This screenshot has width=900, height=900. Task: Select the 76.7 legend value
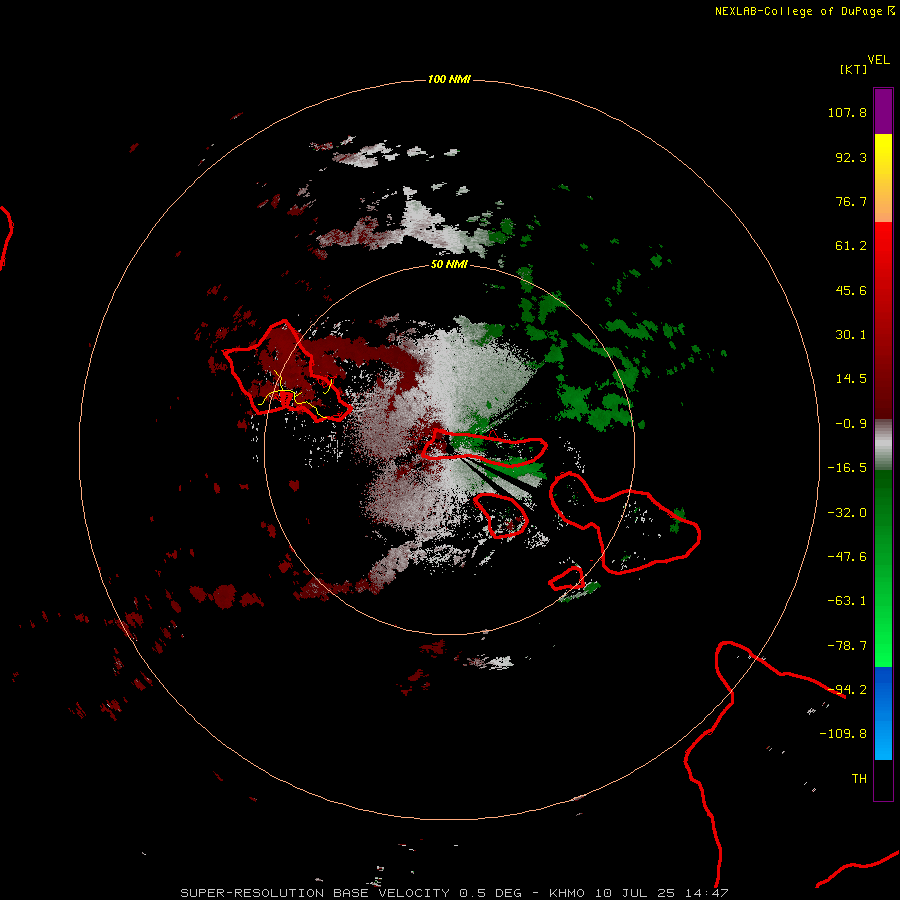(x=851, y=201)
